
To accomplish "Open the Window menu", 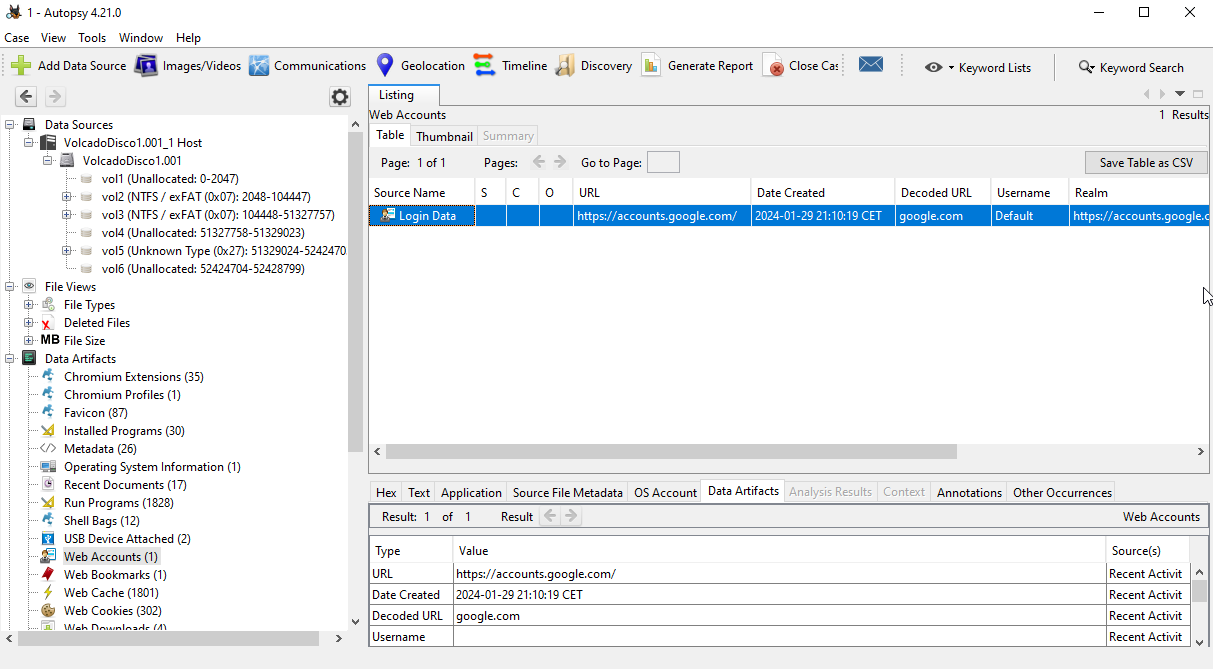I will point(141,38).
